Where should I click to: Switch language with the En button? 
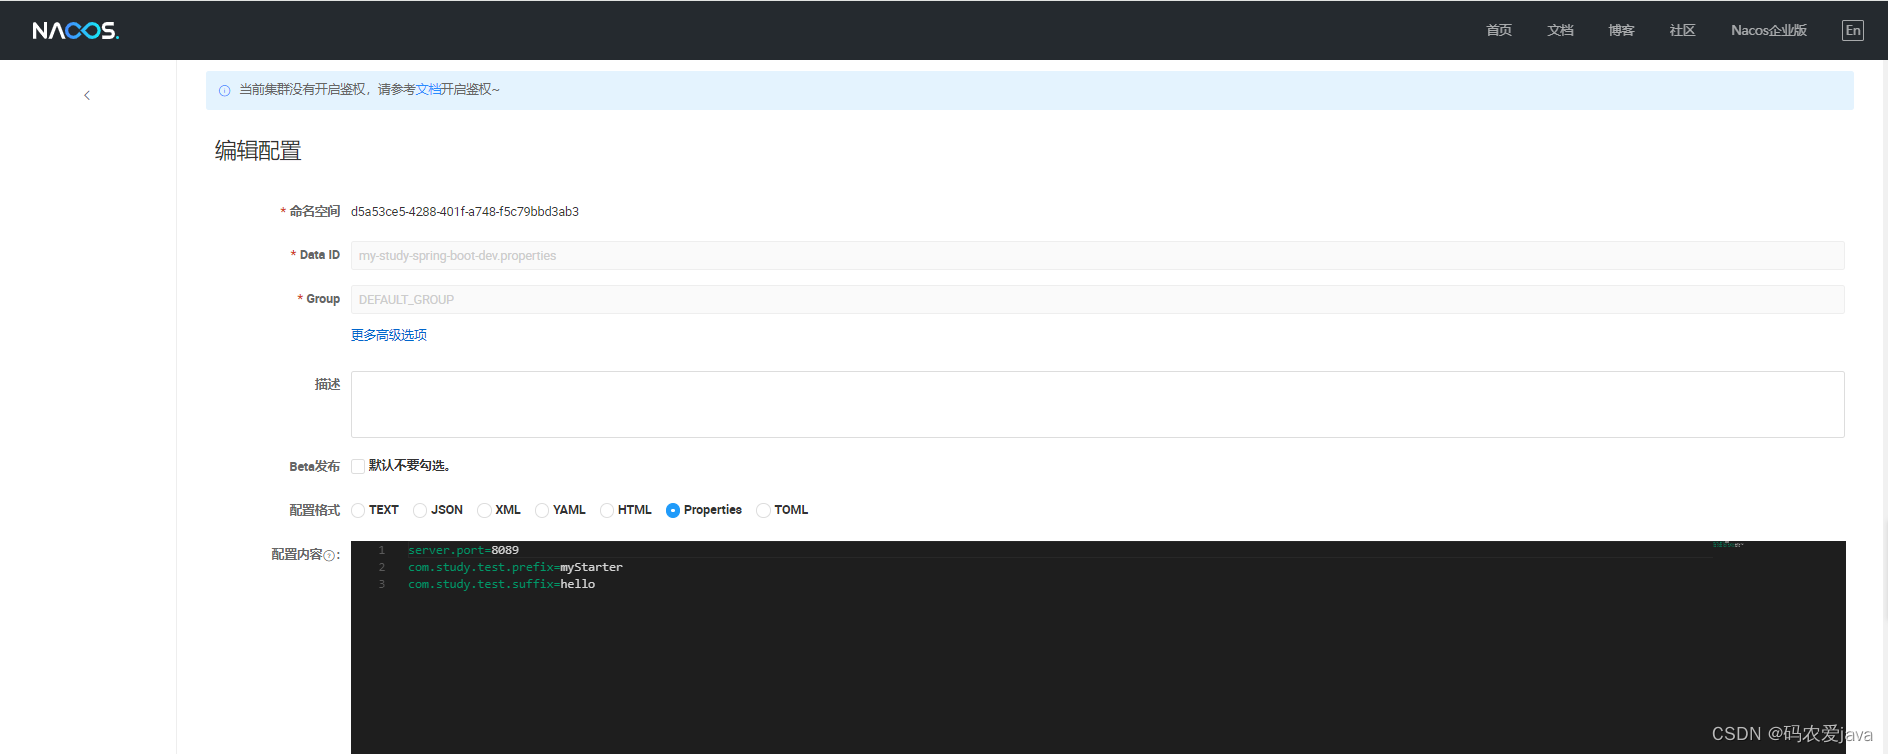pos(1853,30)
